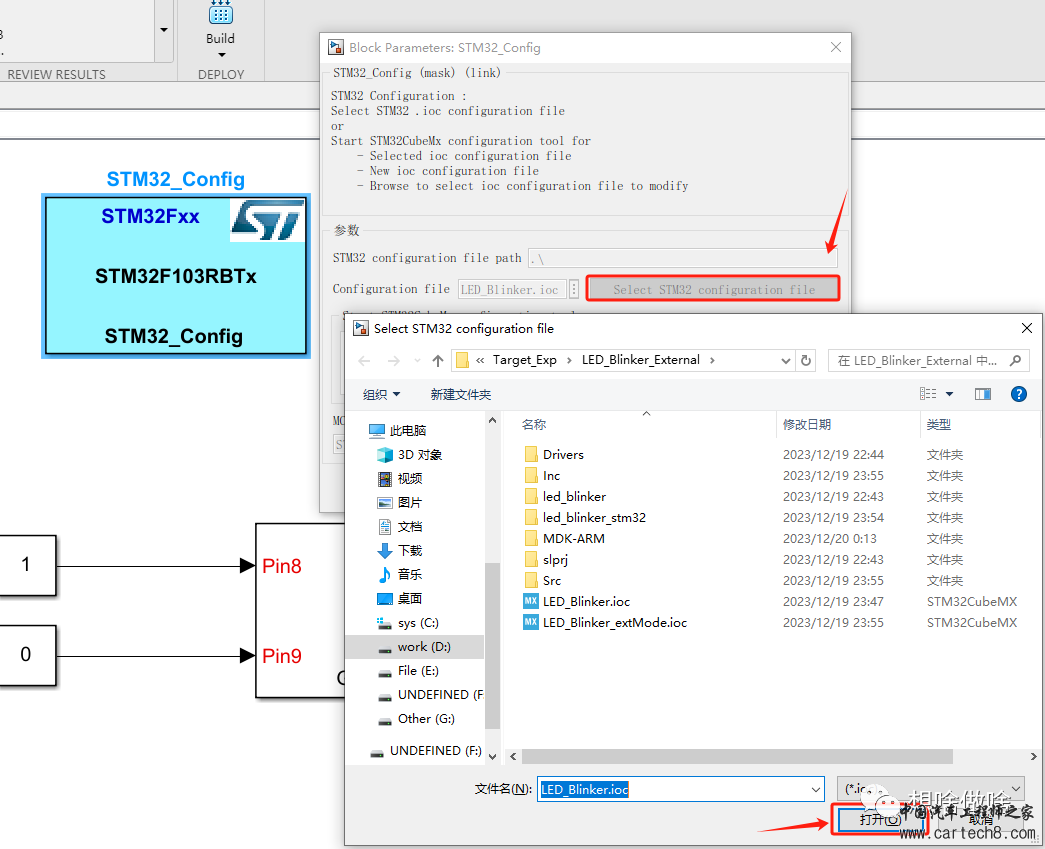Image resolution: width=1045 pixels, height=849 pixels.
Task: Select the STM32F103RBTx config block
Action: click(176, 275)
